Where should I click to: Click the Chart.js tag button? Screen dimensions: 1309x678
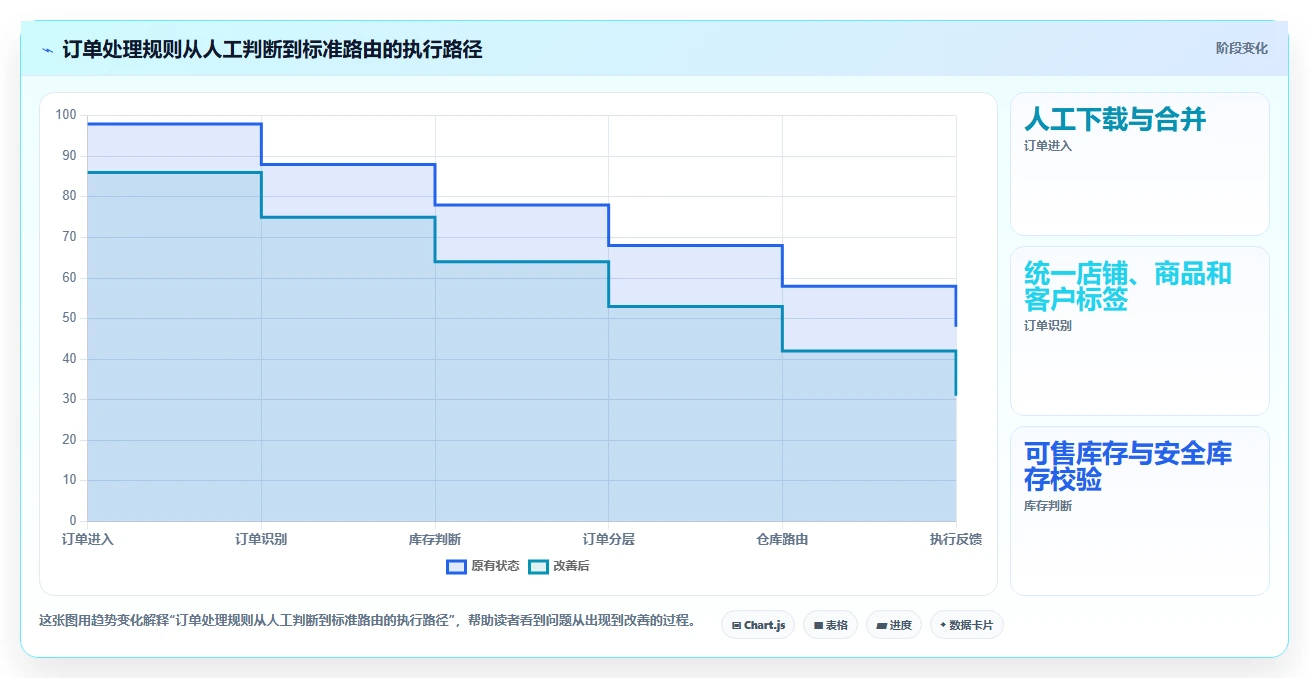click(x=758, y=625)
